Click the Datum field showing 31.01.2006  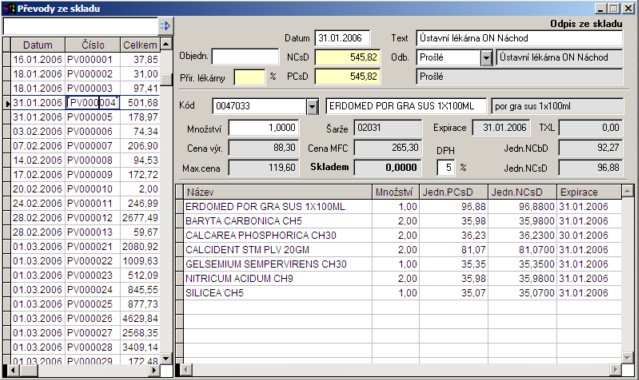click(342, 38)
